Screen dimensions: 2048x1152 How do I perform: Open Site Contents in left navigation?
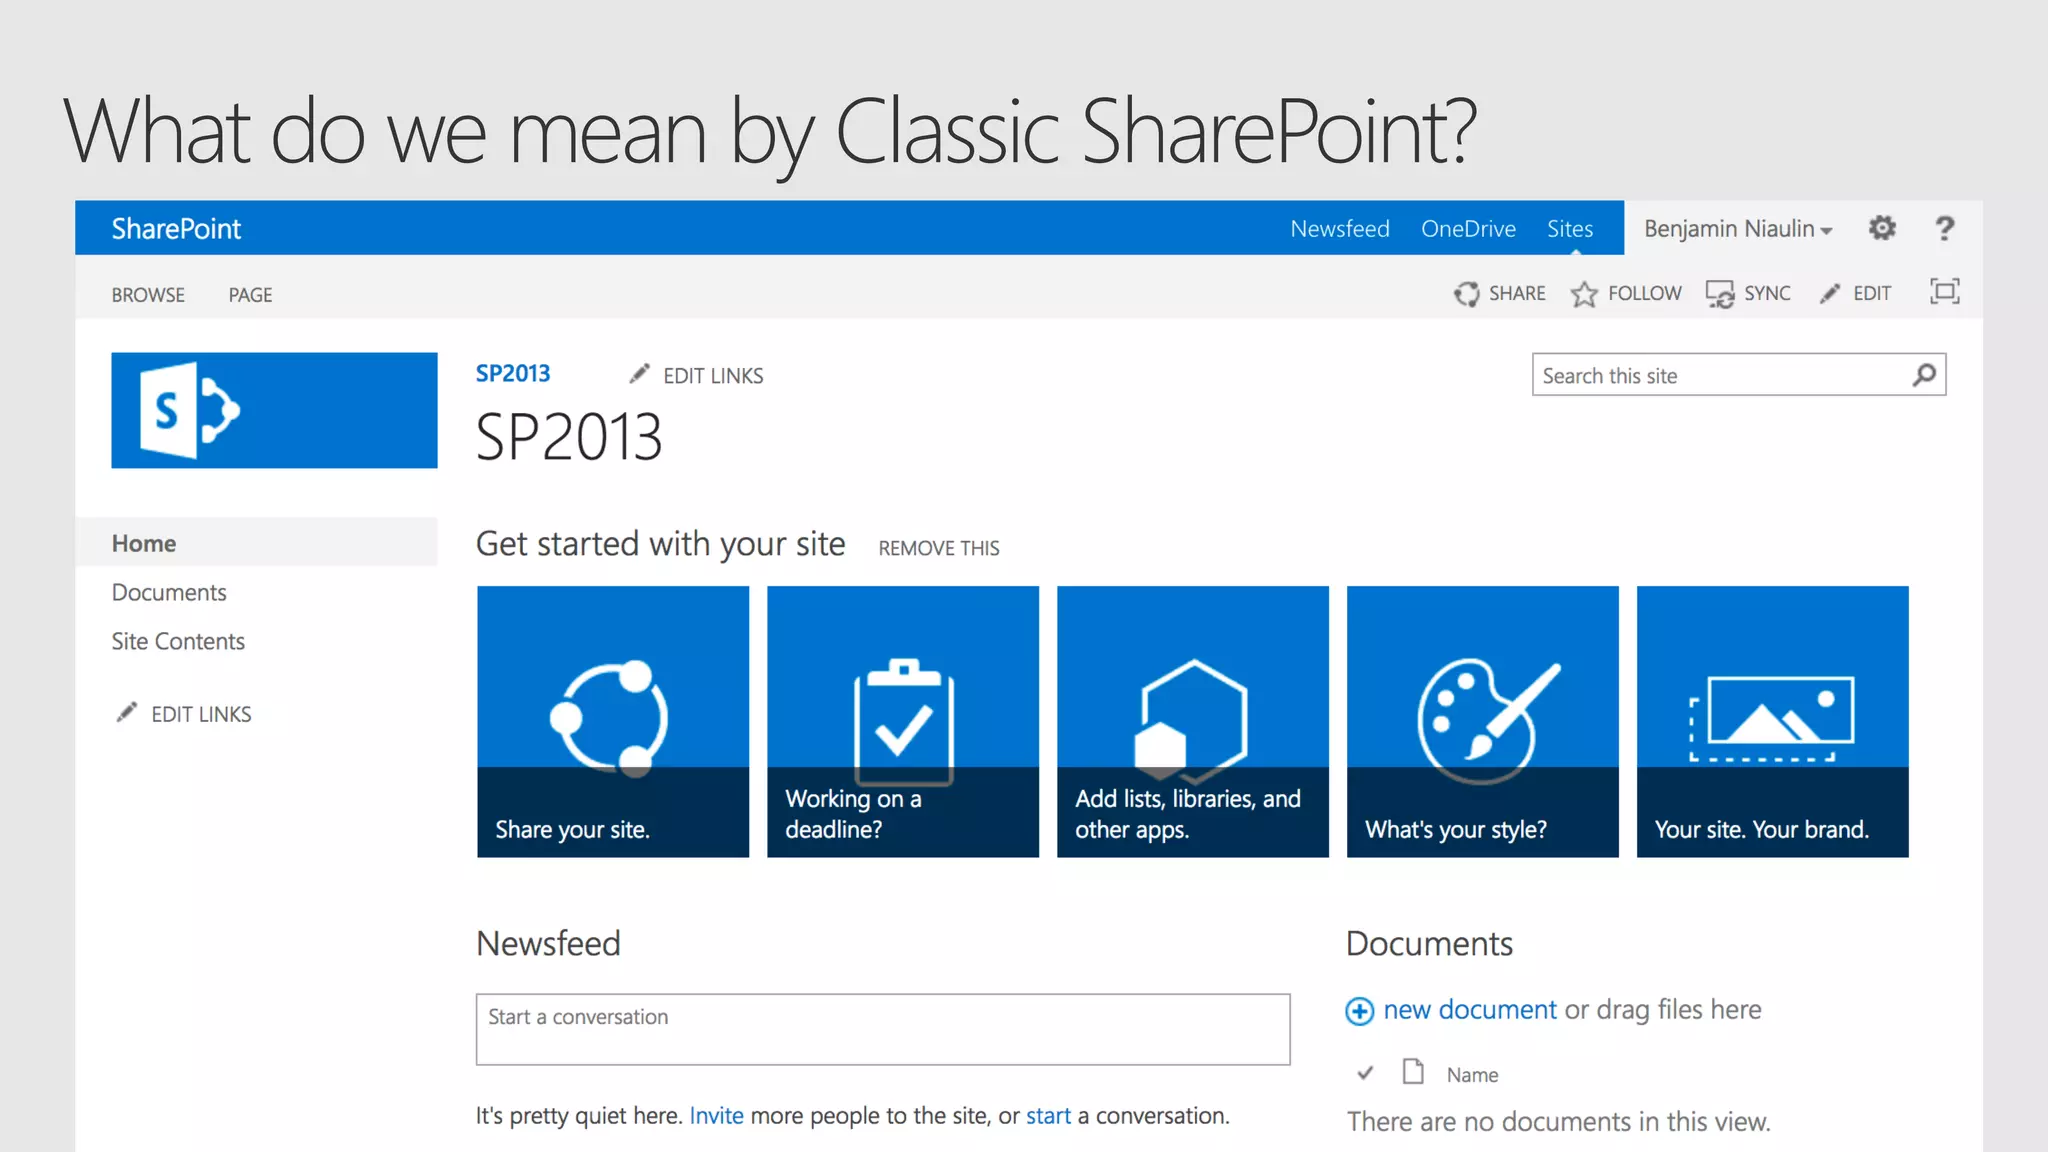coord(178,641)
